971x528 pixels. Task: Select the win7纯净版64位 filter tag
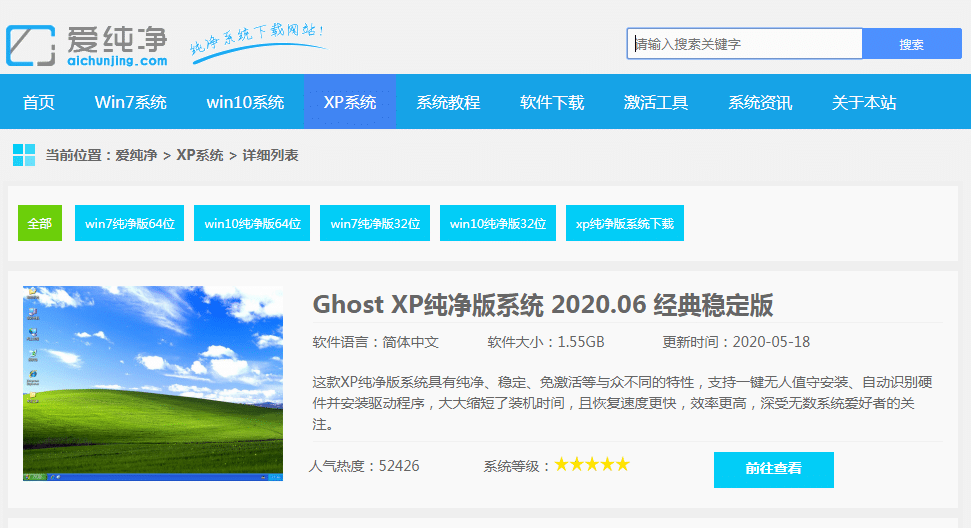pos(130,223)
